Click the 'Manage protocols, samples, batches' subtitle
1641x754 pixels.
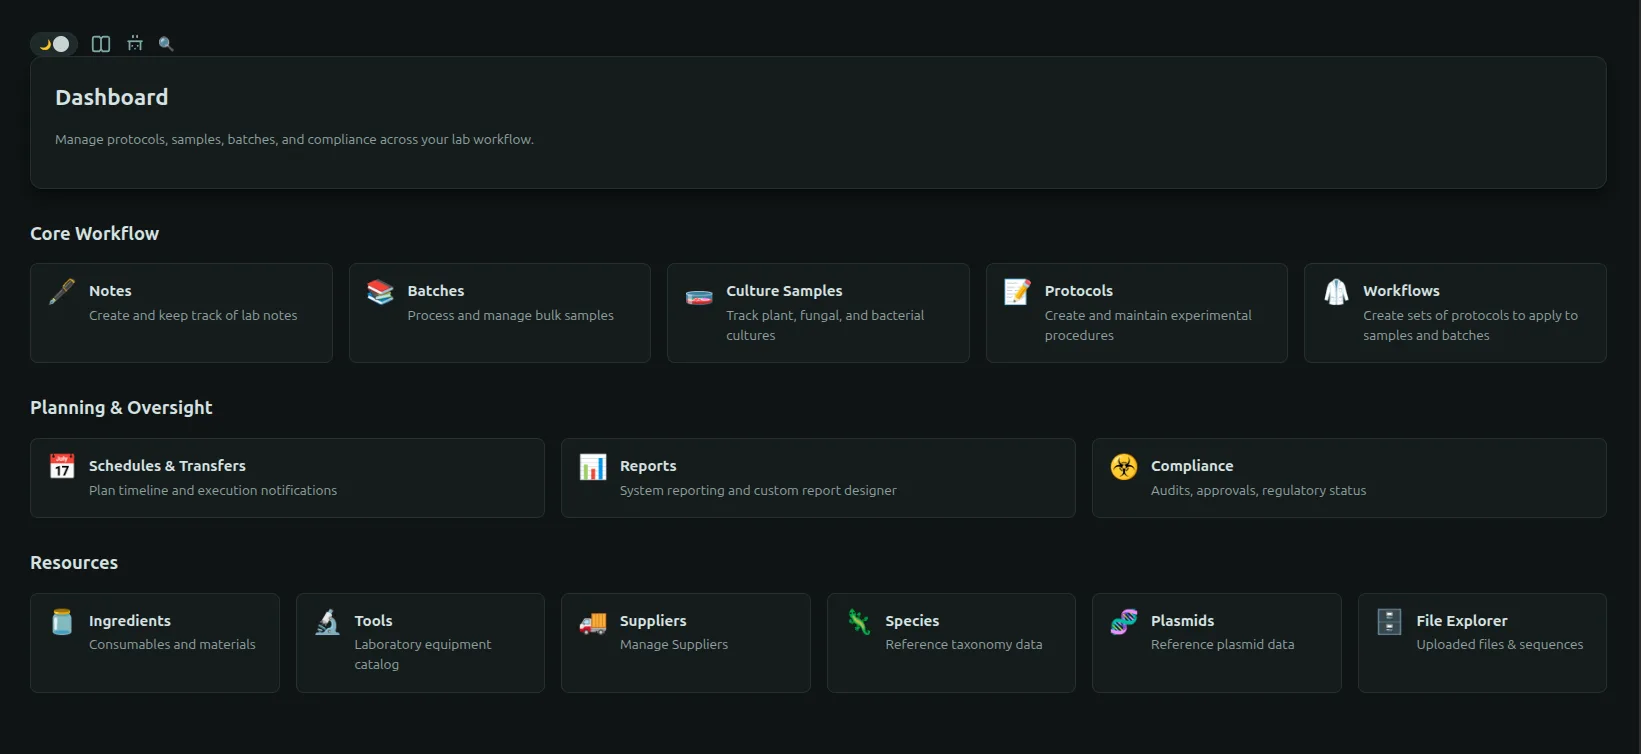click(294, 139)
